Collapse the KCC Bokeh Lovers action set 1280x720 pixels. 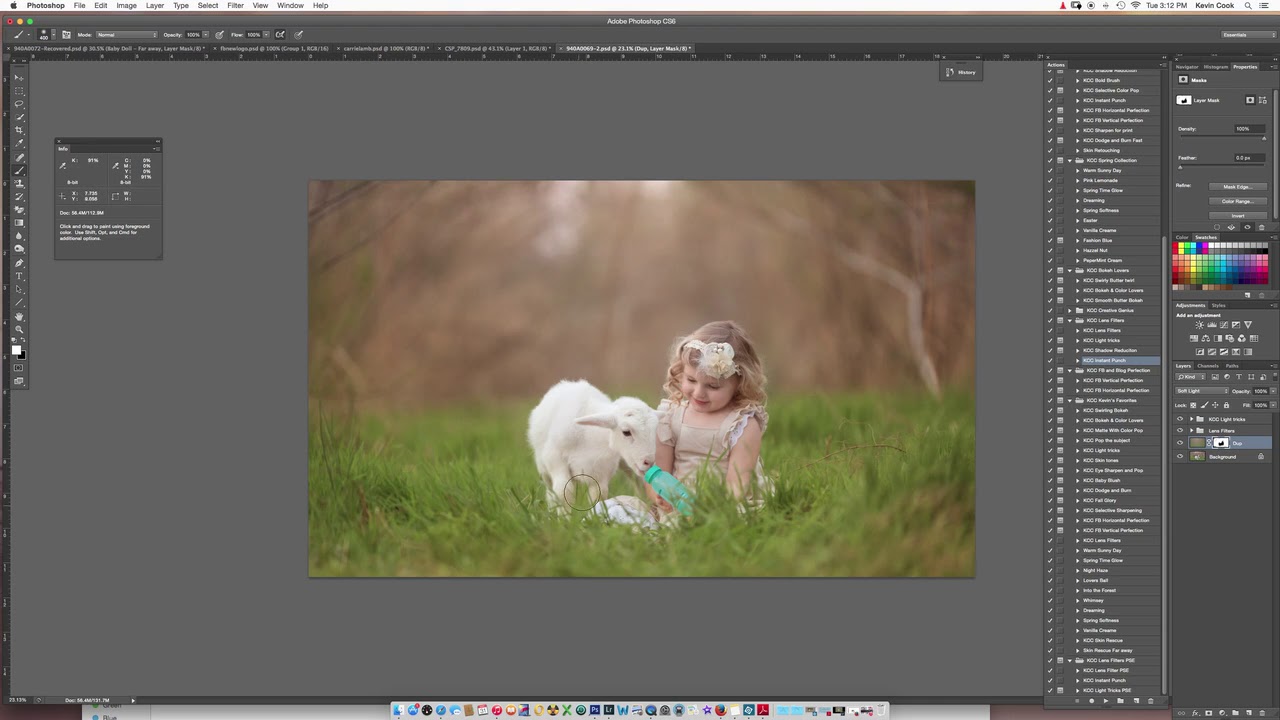click(1070, 270)
